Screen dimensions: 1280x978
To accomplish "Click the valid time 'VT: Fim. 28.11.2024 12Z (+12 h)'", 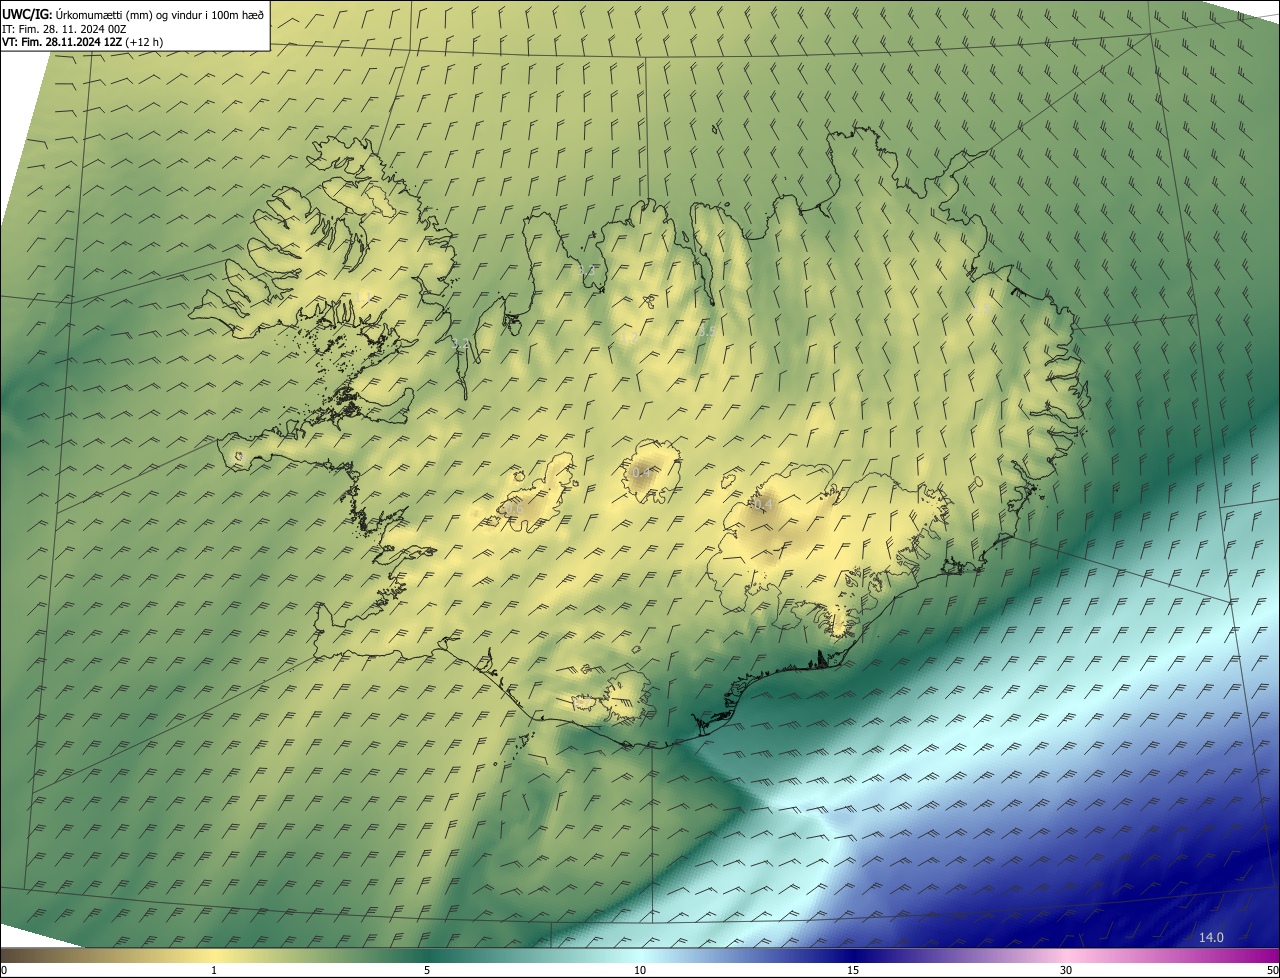I will (x=82, y=42).
